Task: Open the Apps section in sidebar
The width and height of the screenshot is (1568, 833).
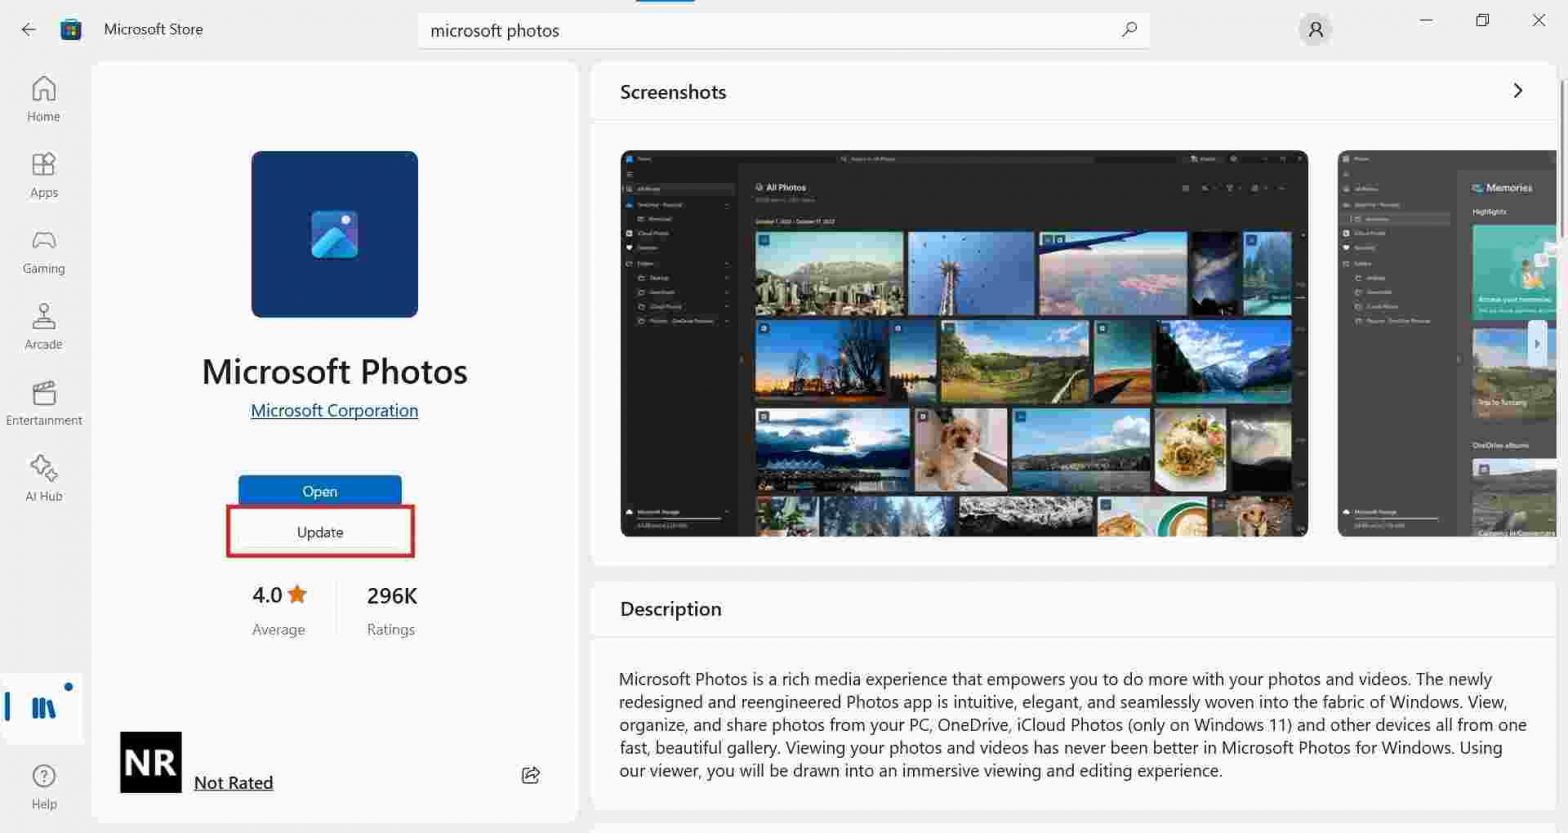Action: coord(43,175)
